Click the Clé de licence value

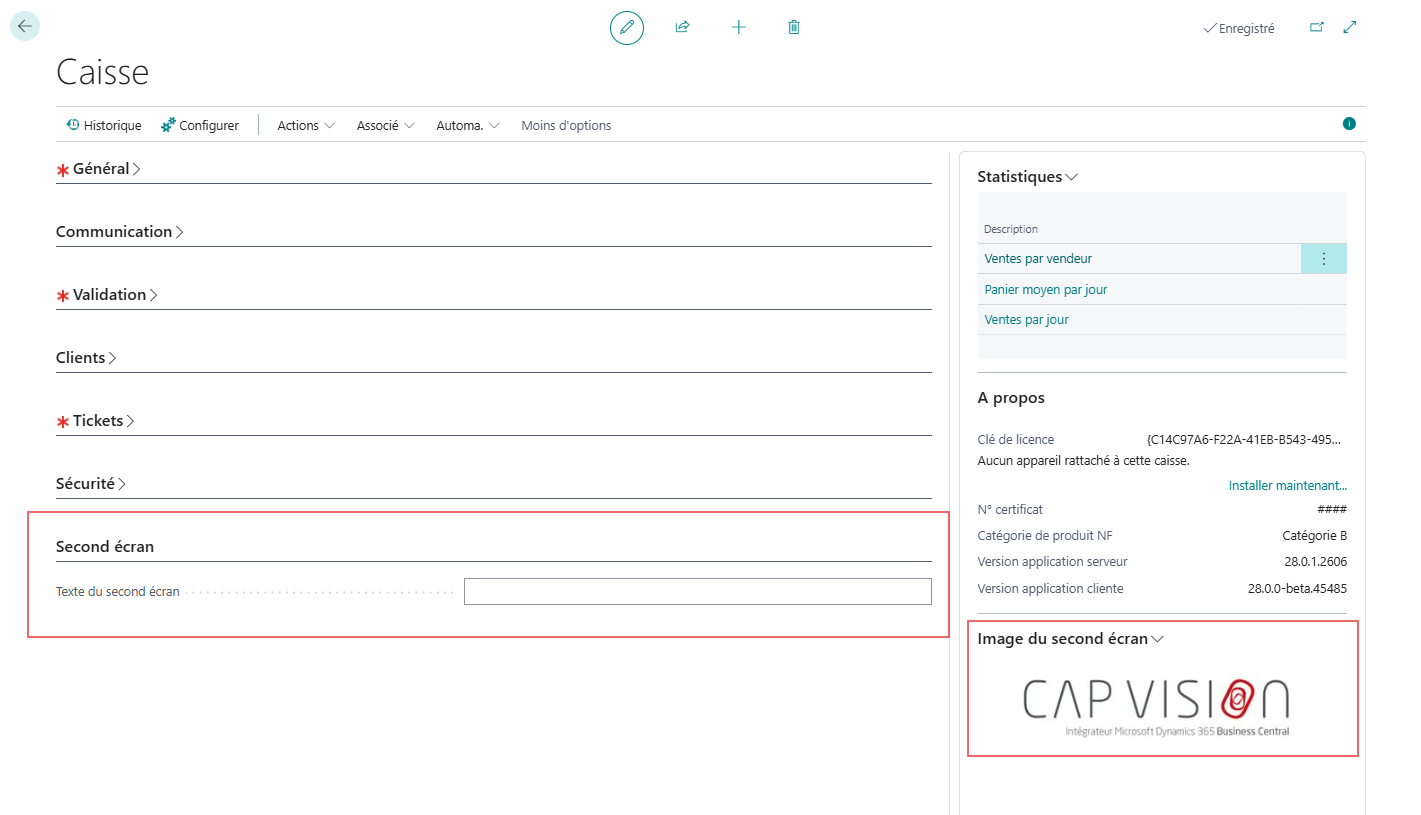(x=1244, y=440)
